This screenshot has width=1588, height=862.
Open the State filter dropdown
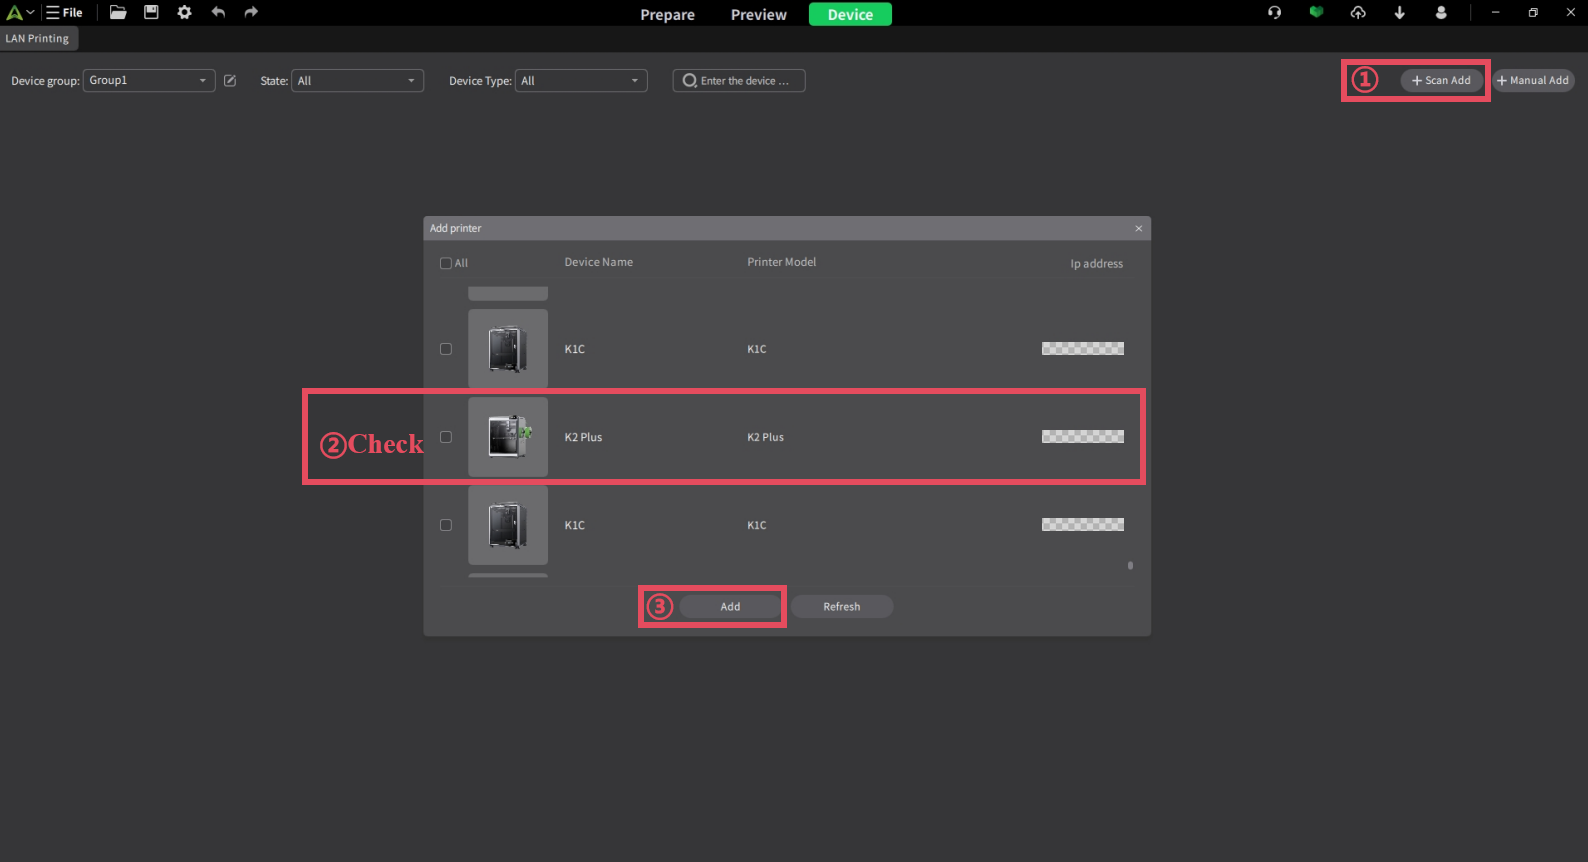click(x=356, y=81)
